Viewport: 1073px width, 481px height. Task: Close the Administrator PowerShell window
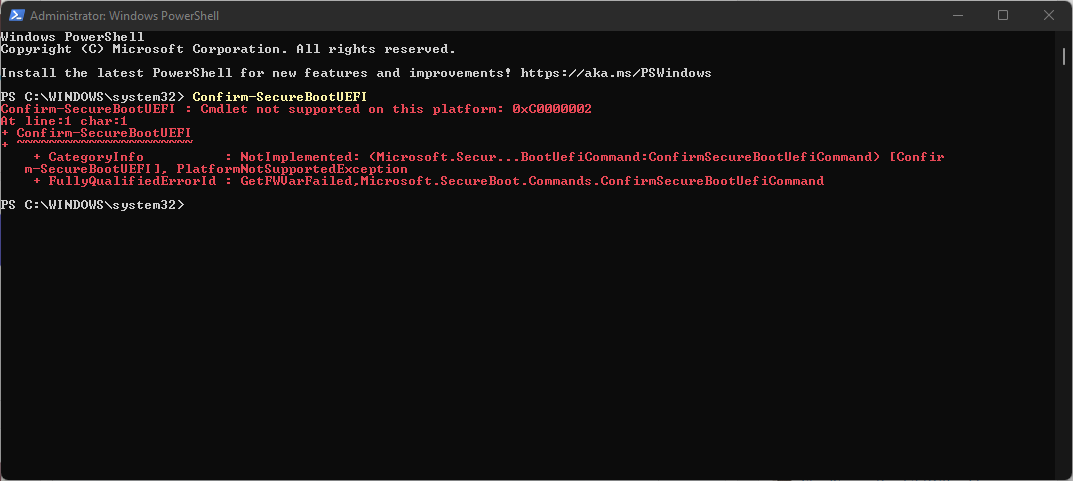click(1049, 16)
